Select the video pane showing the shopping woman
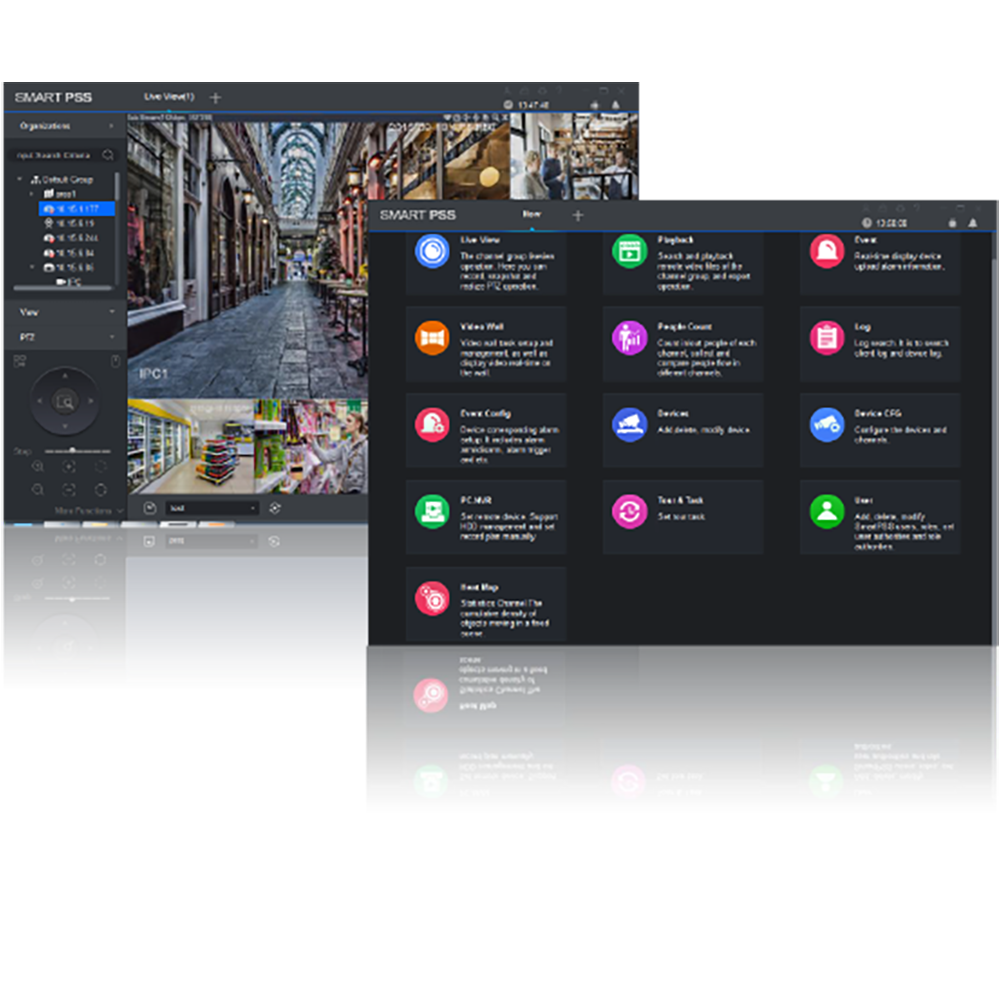Viewport: 1000px width, 1000px height. [311, 446]
